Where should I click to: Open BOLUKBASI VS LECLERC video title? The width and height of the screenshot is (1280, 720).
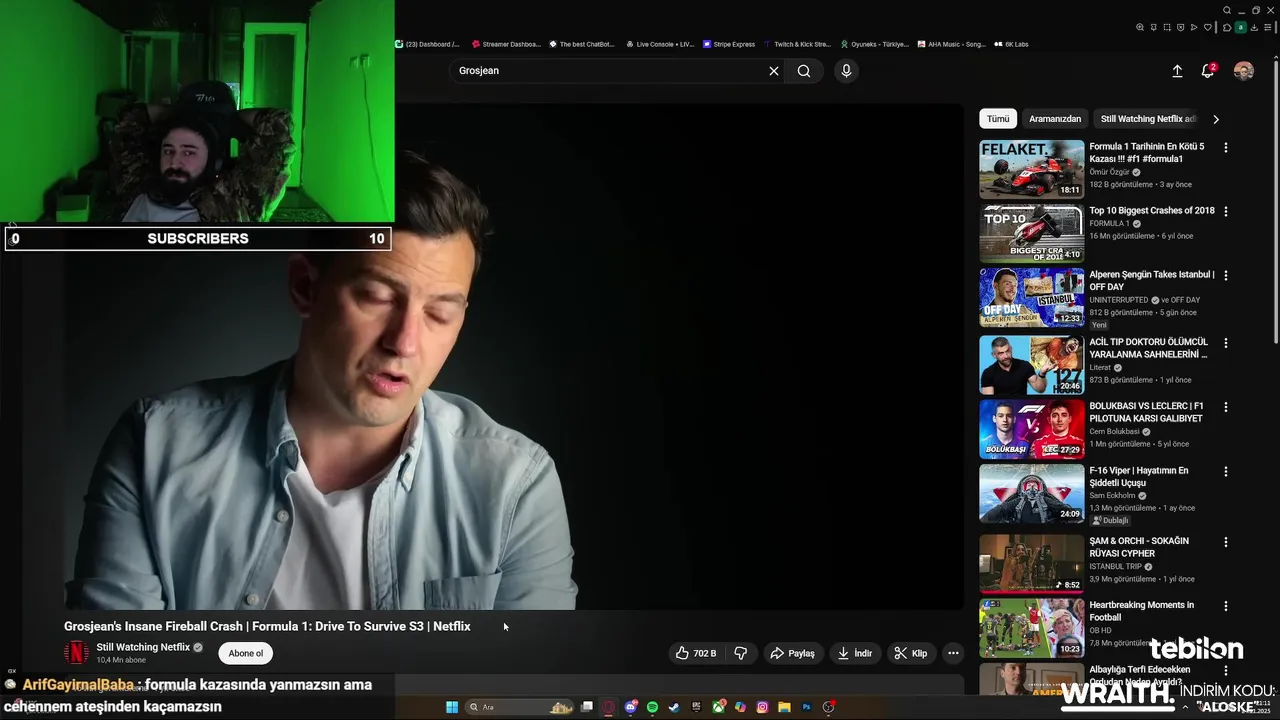(x=1146, y=412)
